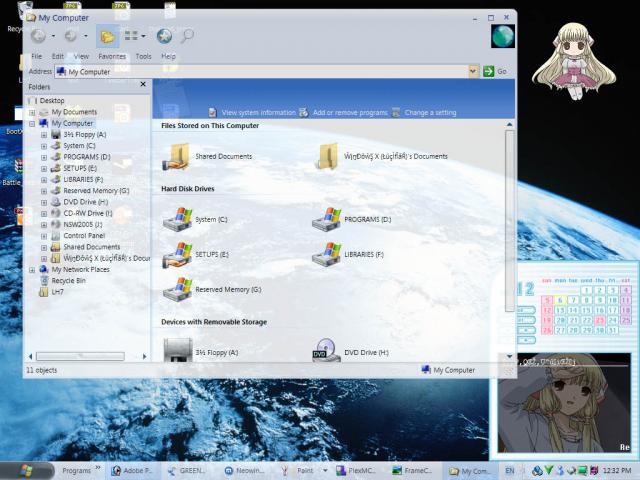The image size is (640, 480).
Task: Toggle the Folders pane toolbar button
Action: 107,37
